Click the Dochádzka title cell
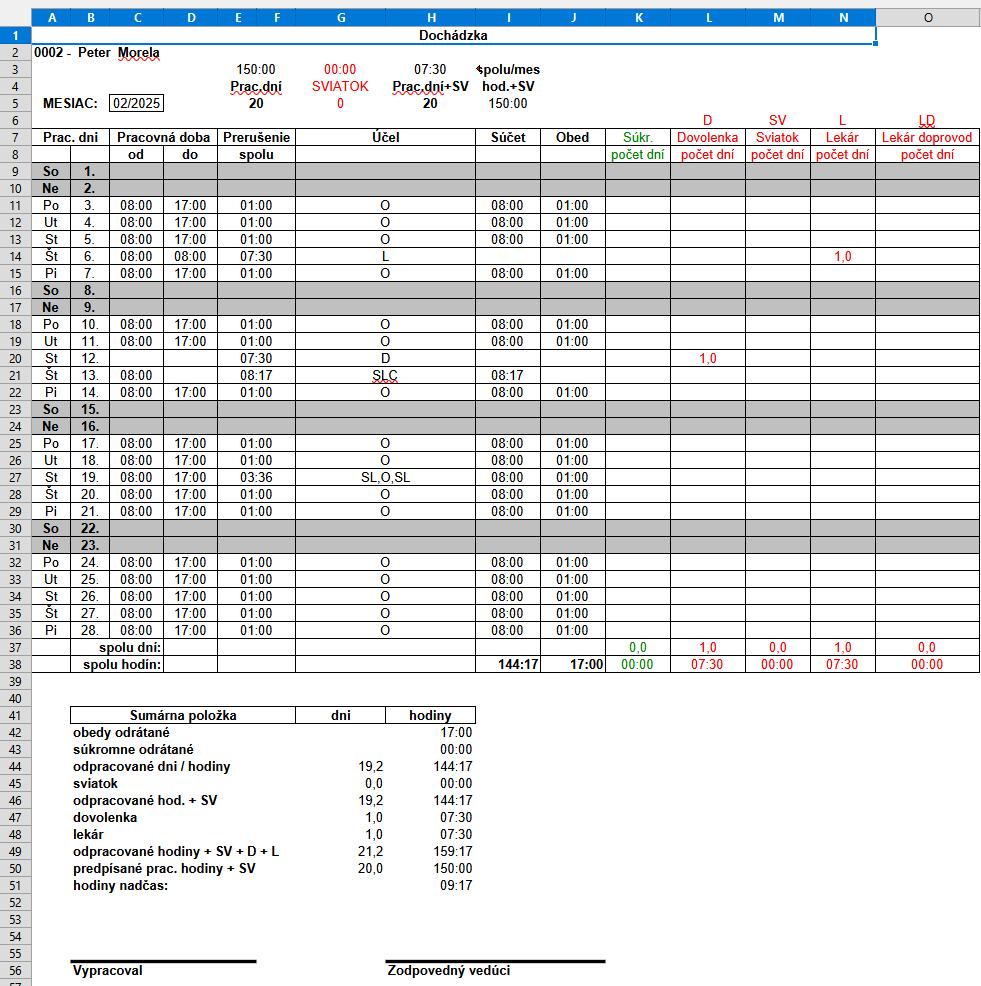The image size is (981, 986). [453, 35]
